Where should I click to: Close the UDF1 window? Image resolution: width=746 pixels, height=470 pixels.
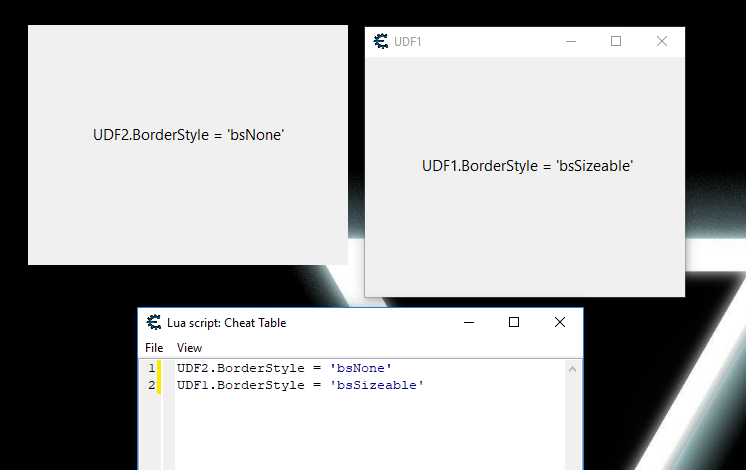(661, 41)
